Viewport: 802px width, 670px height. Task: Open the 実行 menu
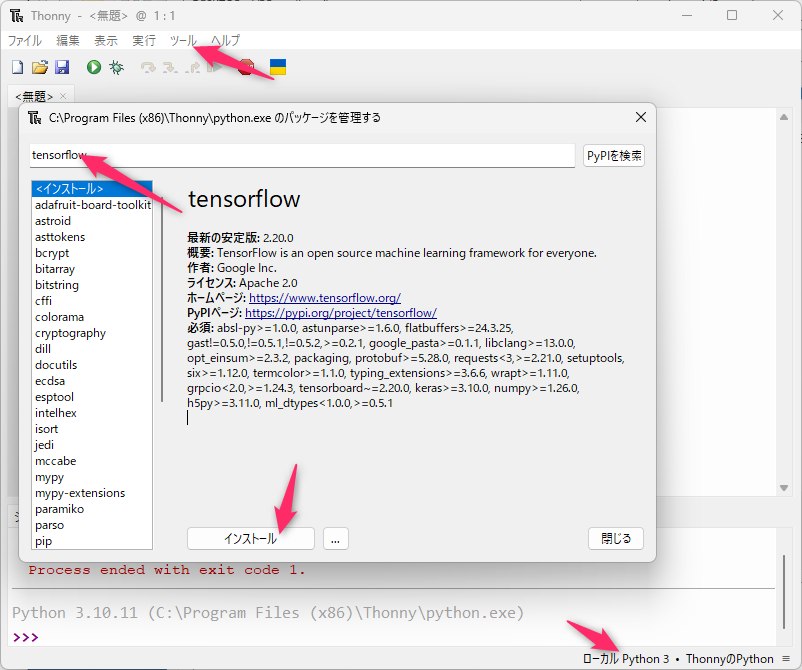[144, 41]
